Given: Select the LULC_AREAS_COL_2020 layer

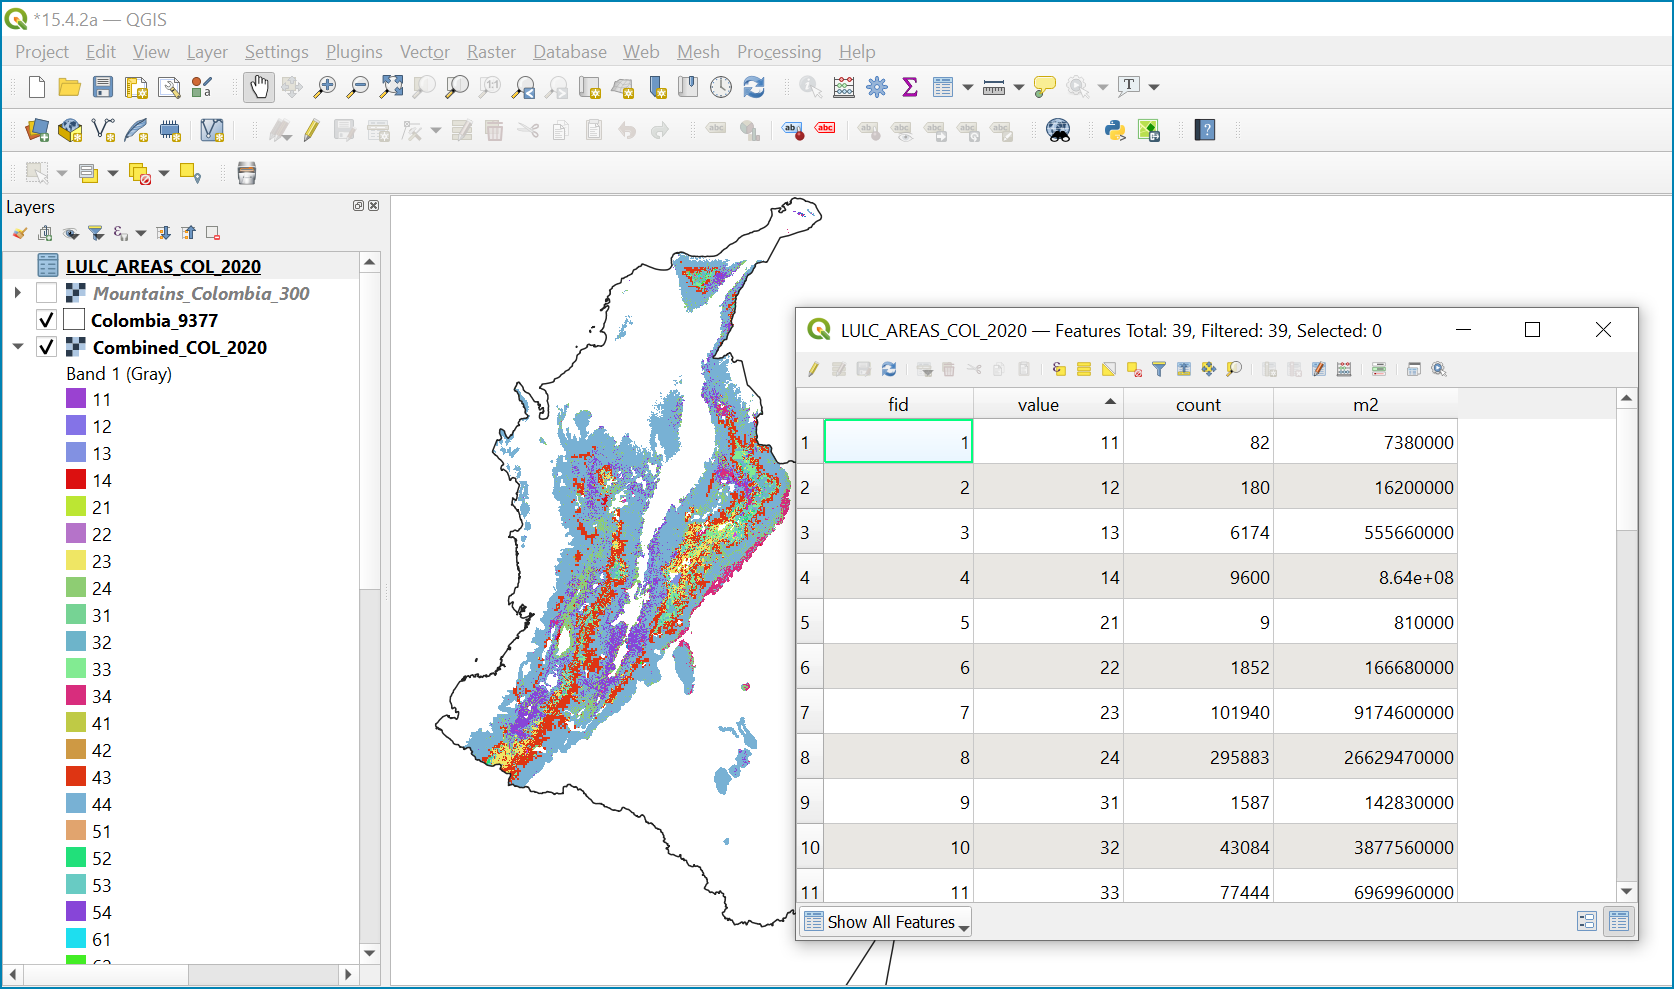Looking at the screenshot, I should pyautogui.click(x=163, y=266).
